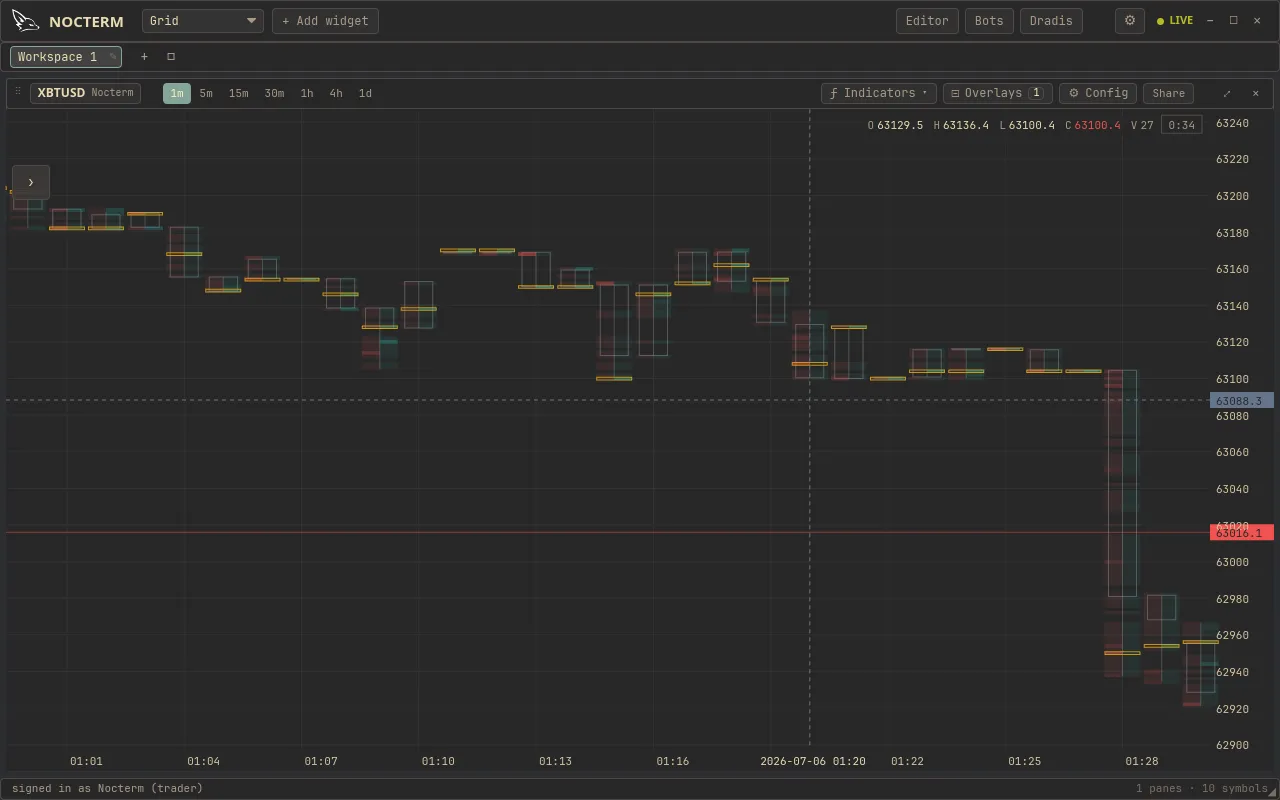Click the low value L 63100.4

pyautogui.click(x=1027, y=125)
